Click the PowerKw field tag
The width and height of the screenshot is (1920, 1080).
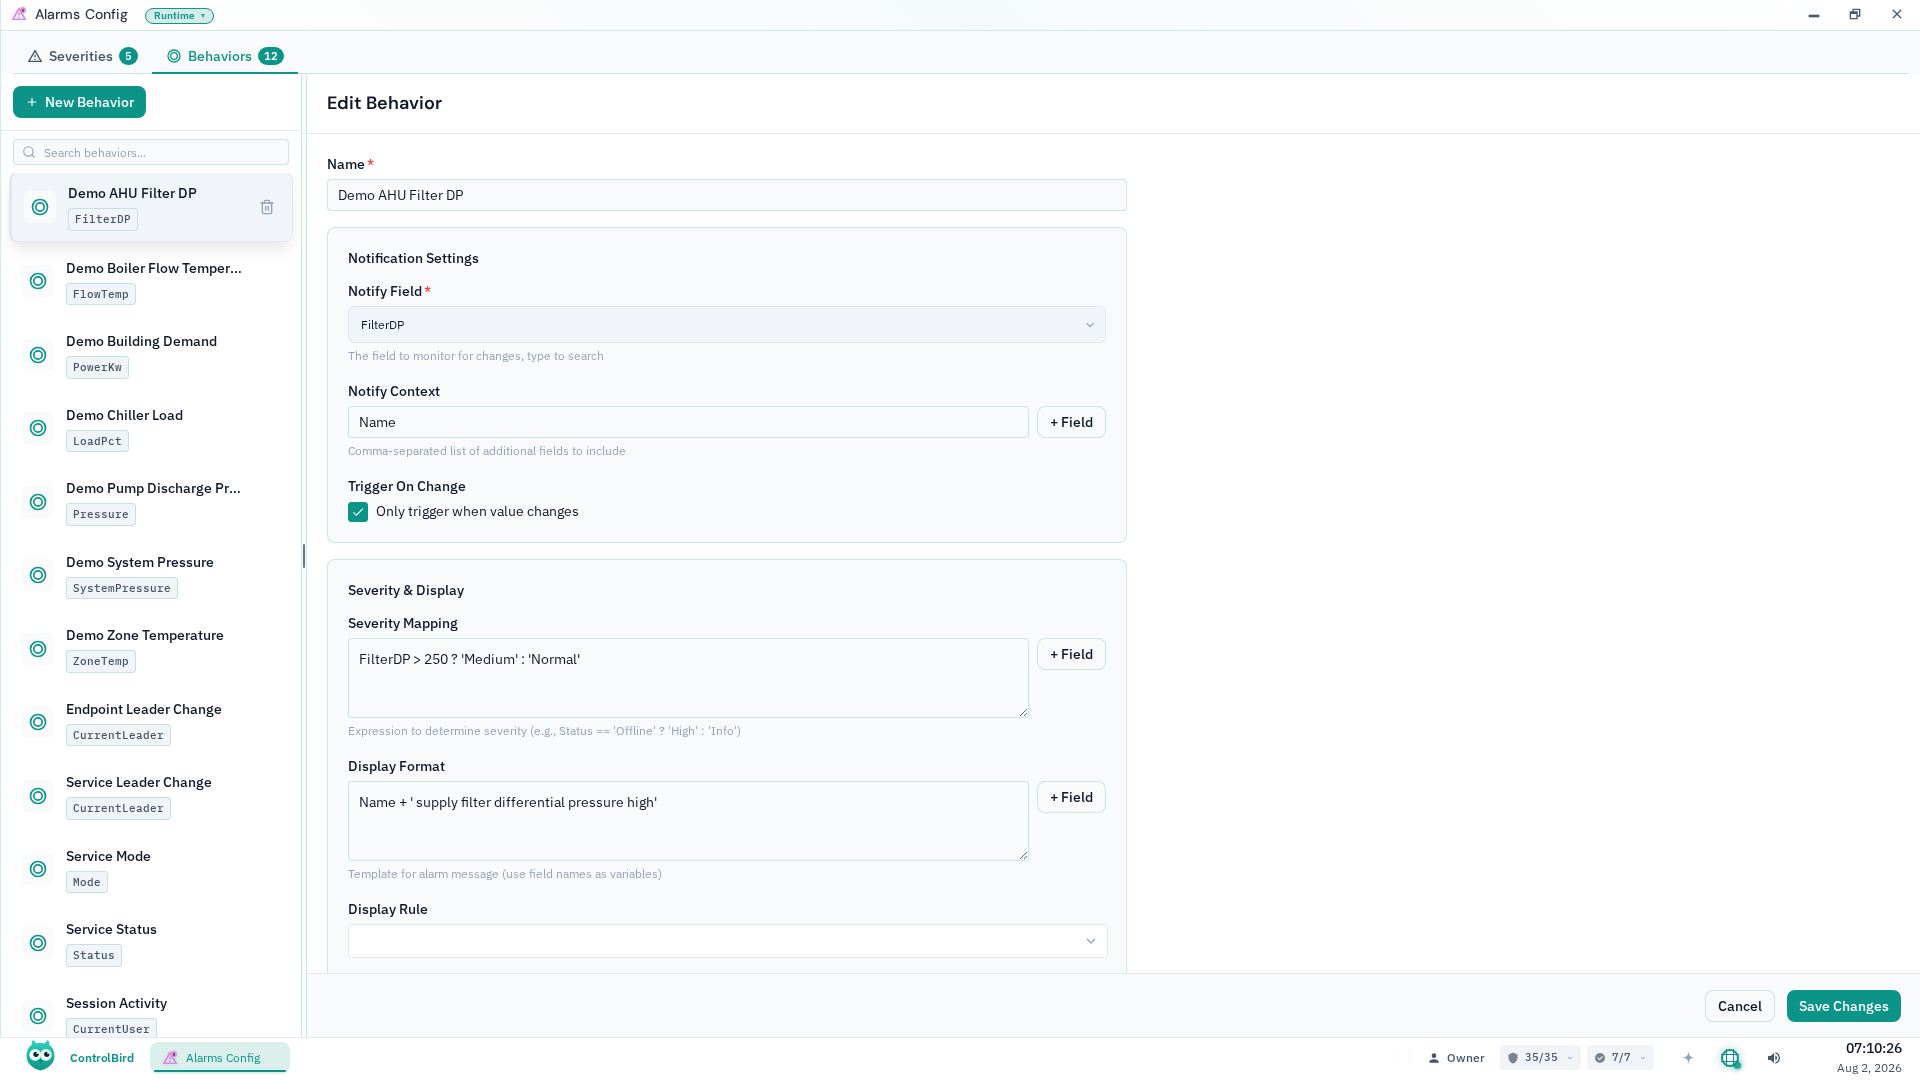[x=97, y=367]
